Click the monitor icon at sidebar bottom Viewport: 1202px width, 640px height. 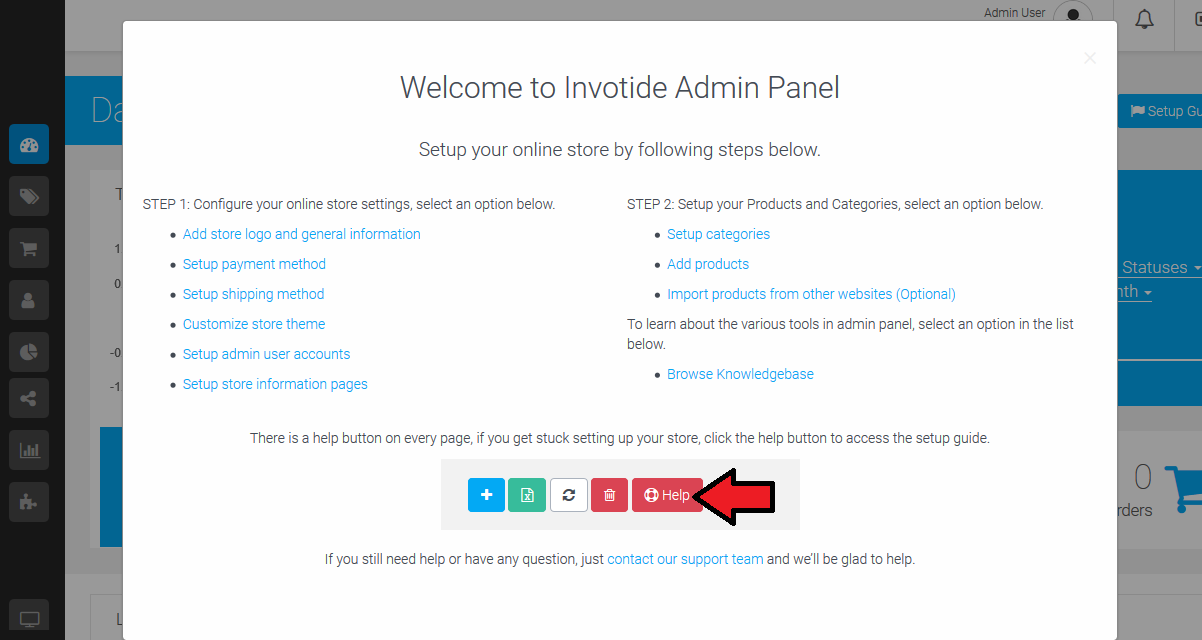pos(29,619)
